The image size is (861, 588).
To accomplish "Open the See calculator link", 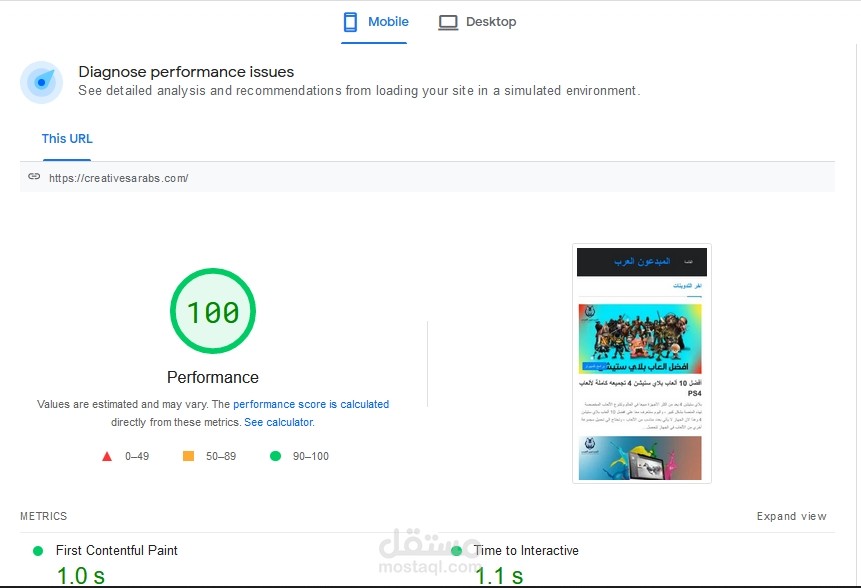I will click(279, 422).
